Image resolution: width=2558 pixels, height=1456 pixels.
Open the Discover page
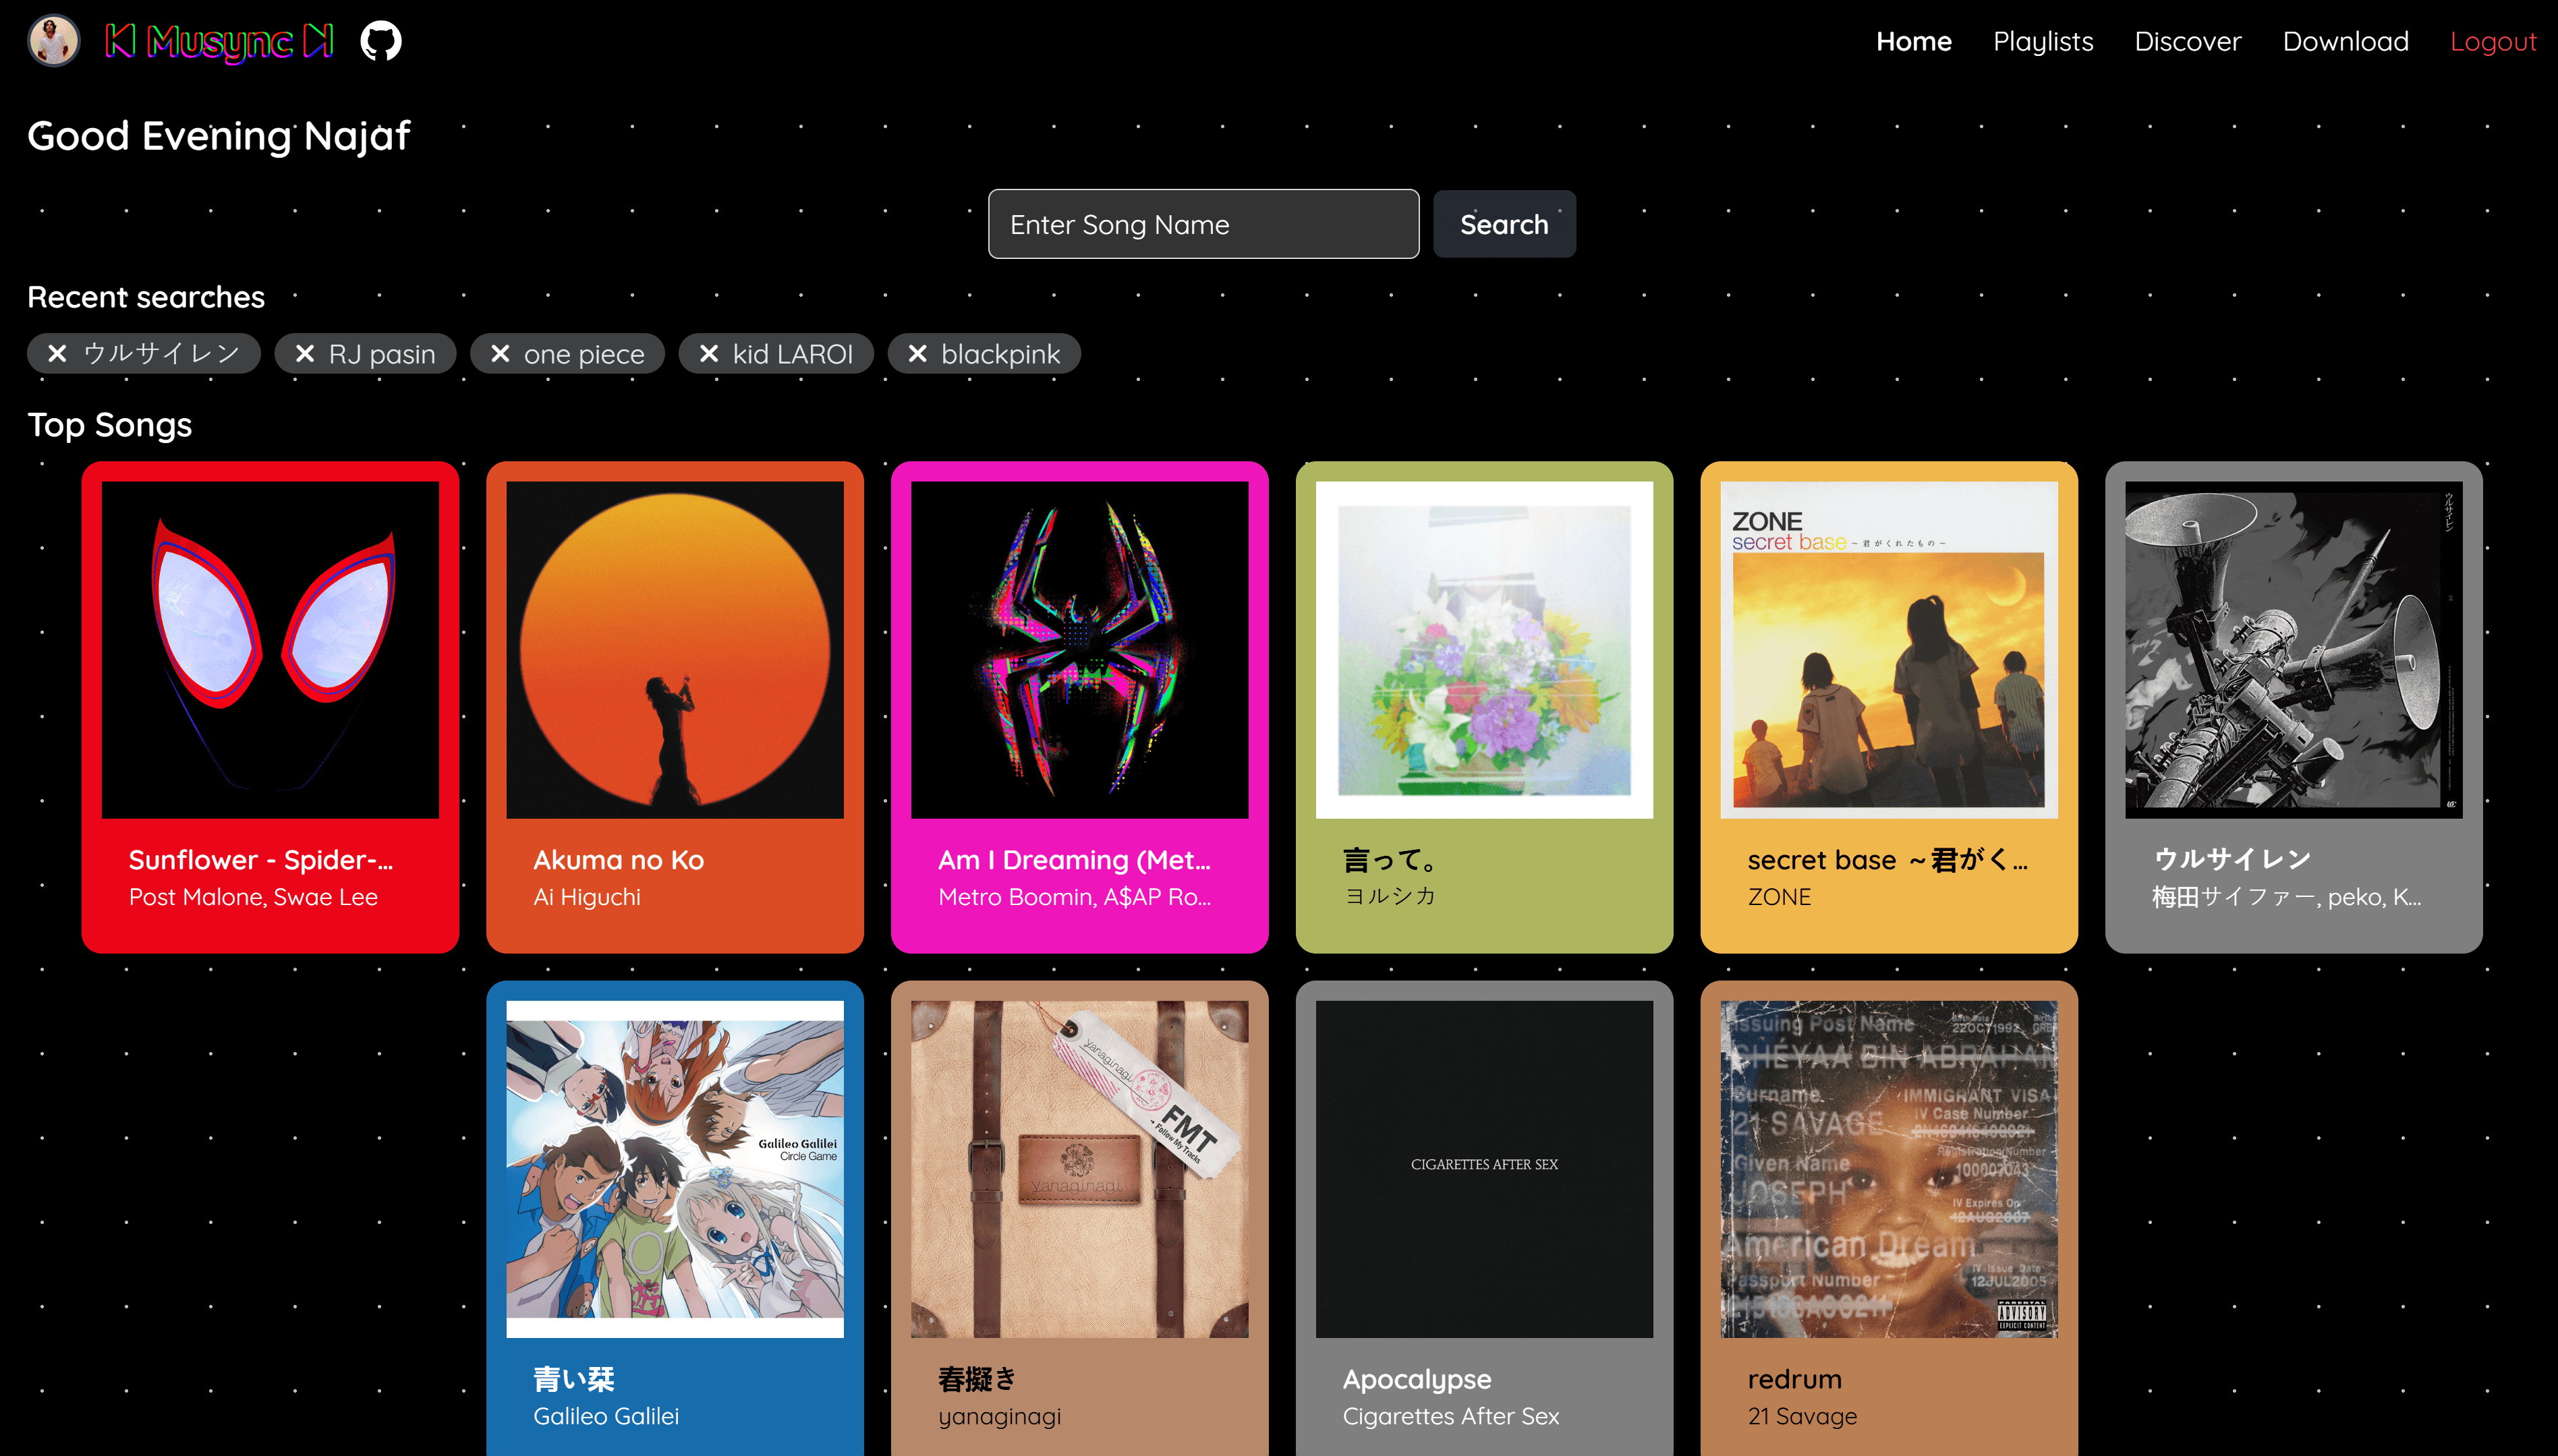[2187, 41]
